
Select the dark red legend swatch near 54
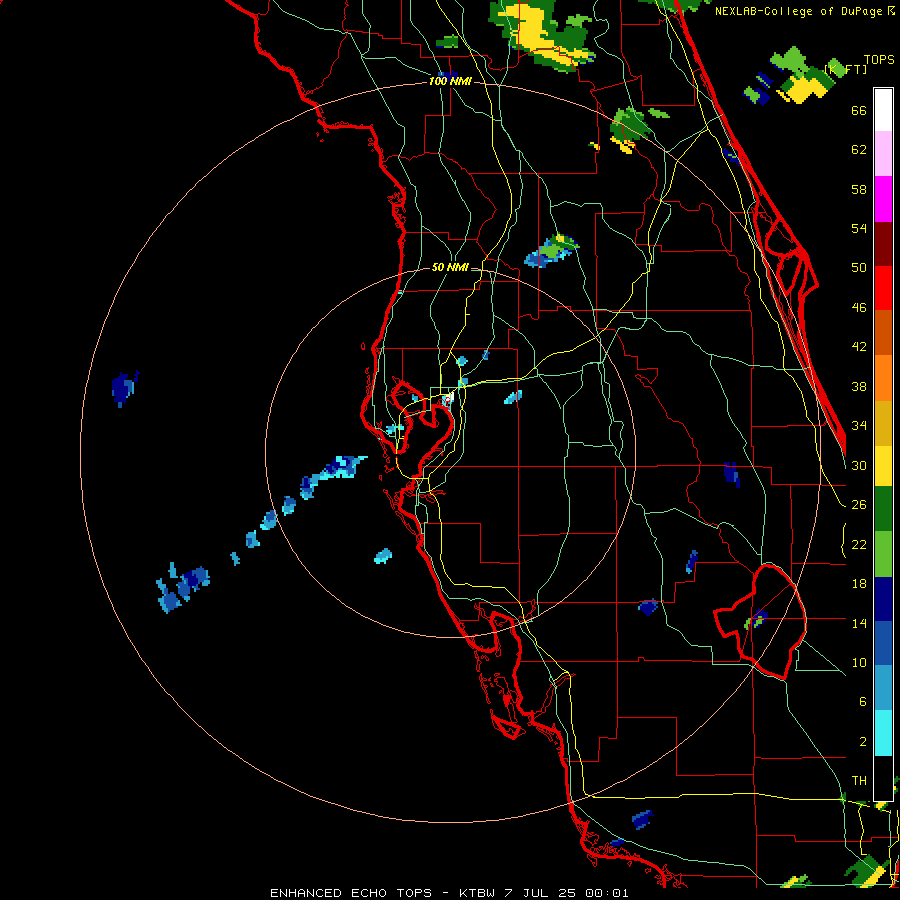pos(883,244)
